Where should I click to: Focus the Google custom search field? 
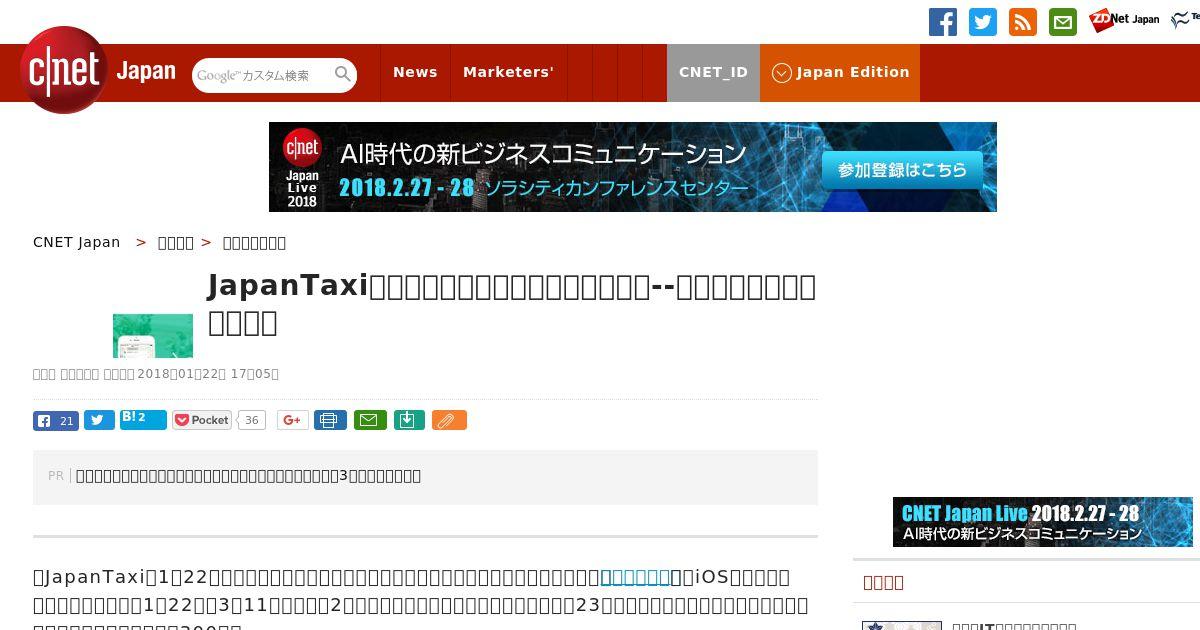coord(262,75)
